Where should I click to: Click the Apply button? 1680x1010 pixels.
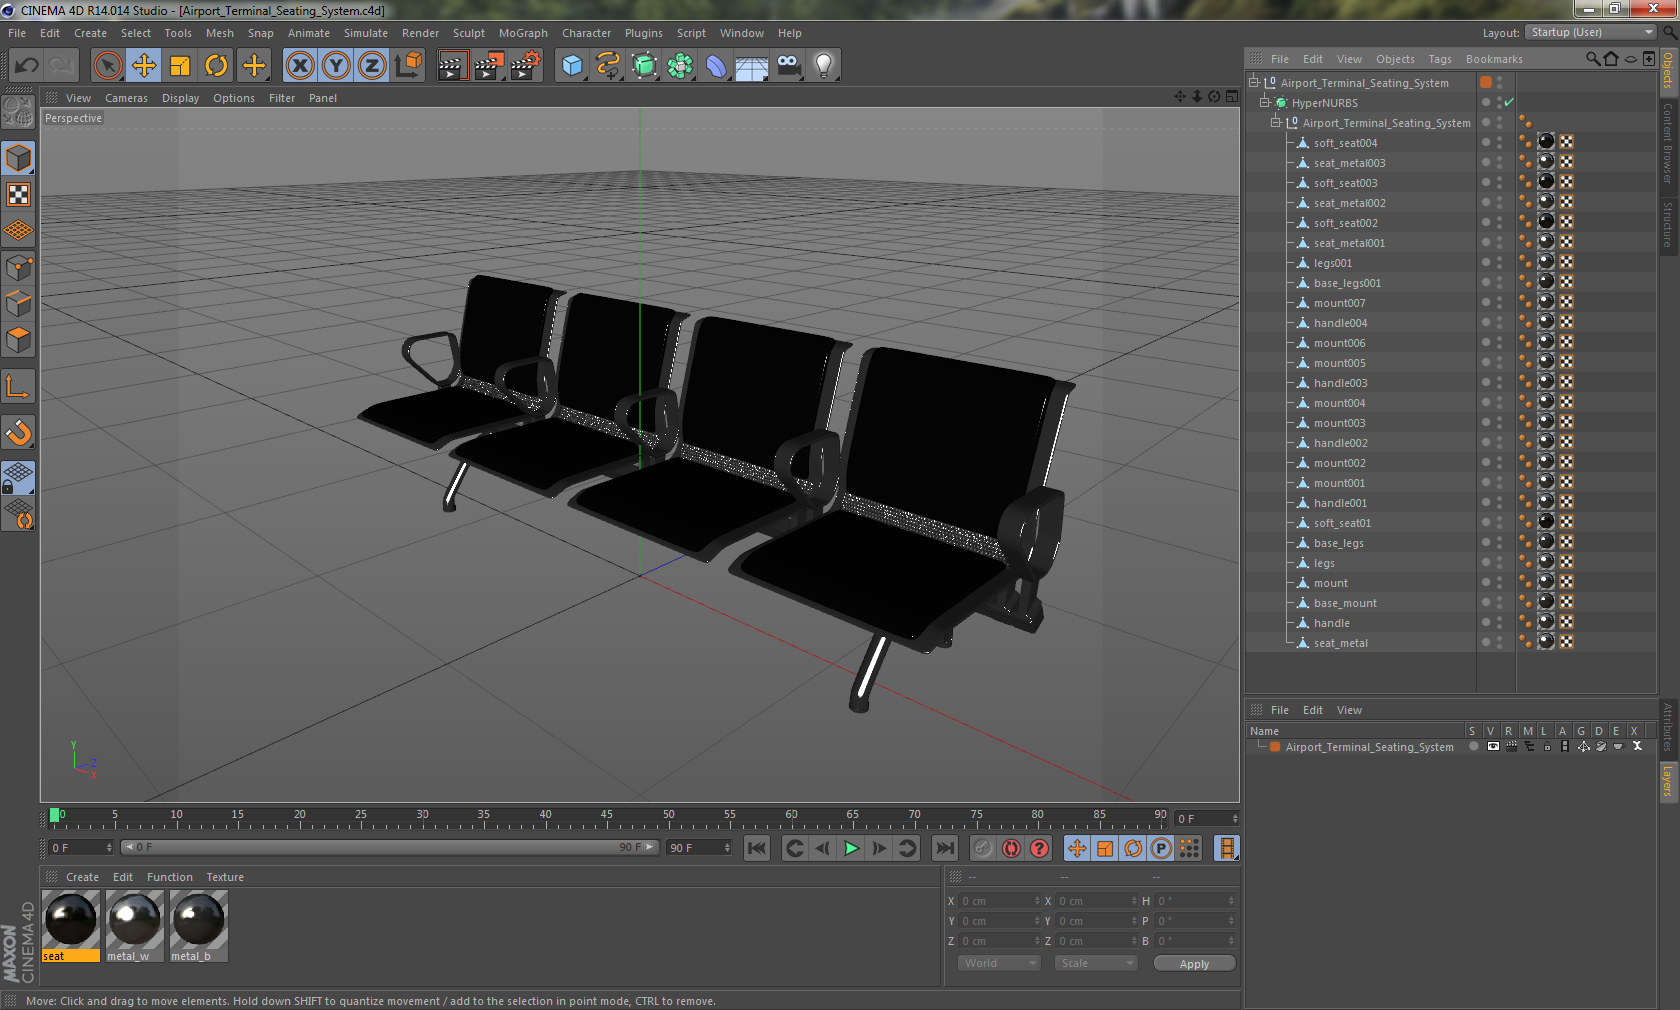[1194, 964]
